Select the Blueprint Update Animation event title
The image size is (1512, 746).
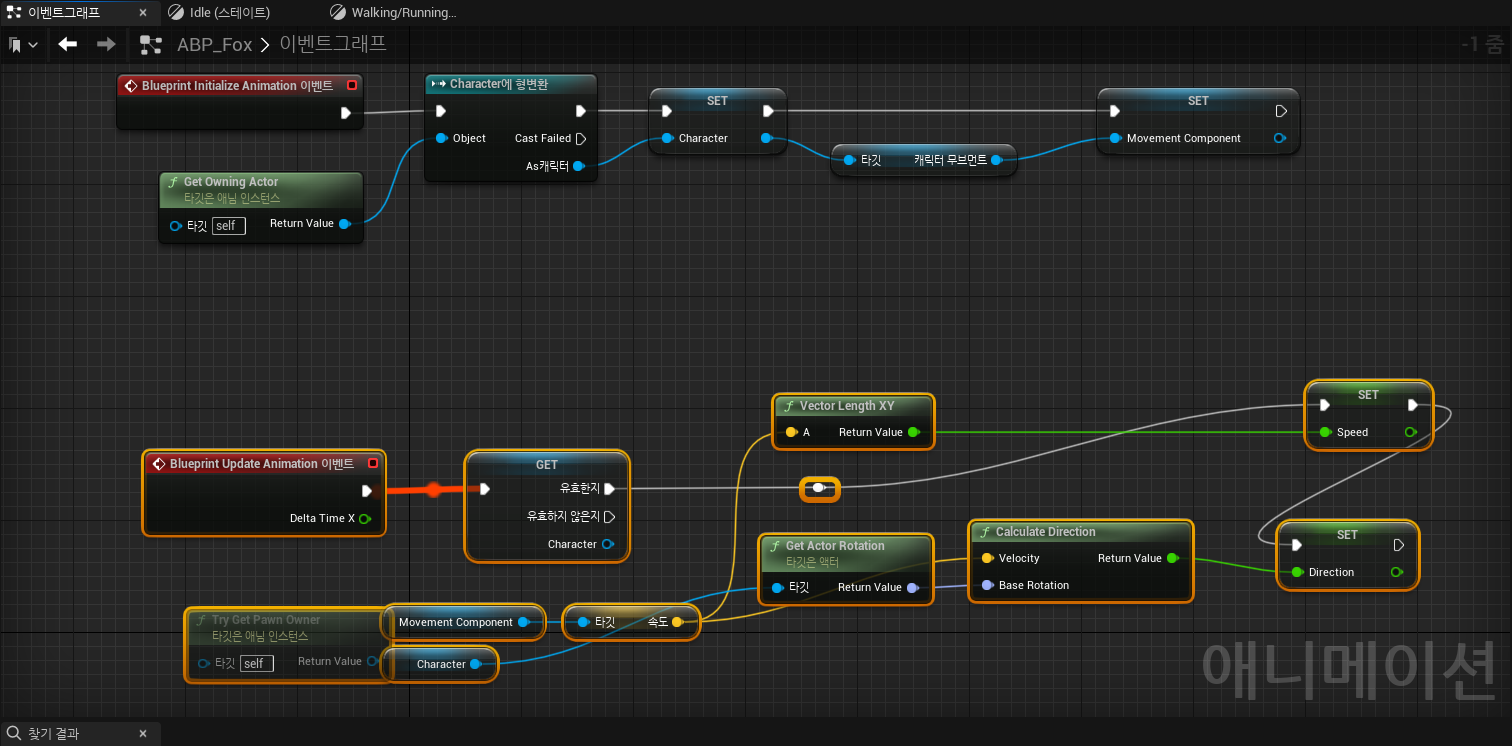[261, 464]
